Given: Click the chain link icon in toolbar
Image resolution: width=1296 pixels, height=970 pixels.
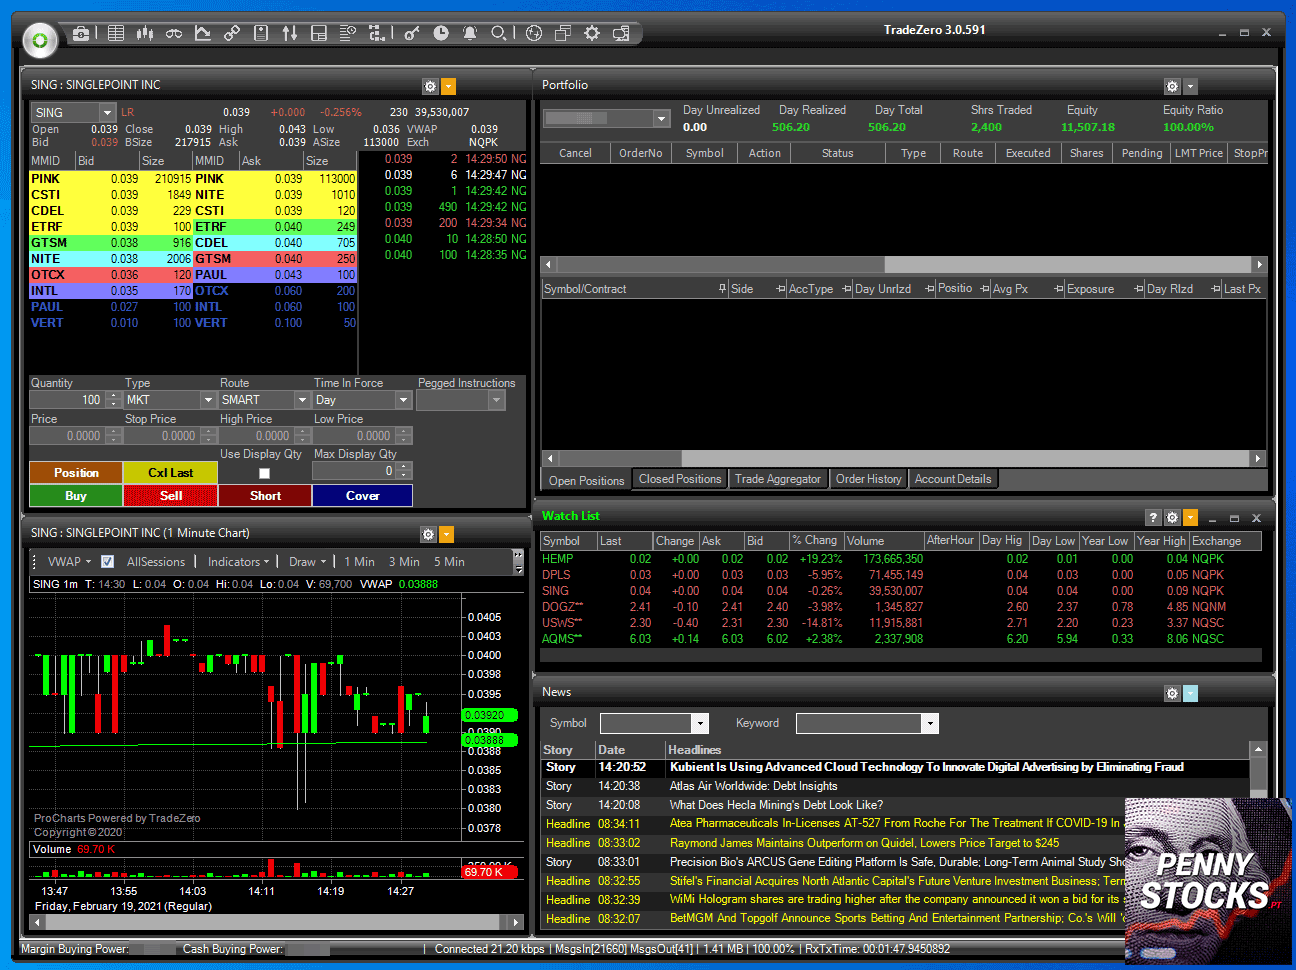Looking at the screenshot, I should (x=232, y=33).
